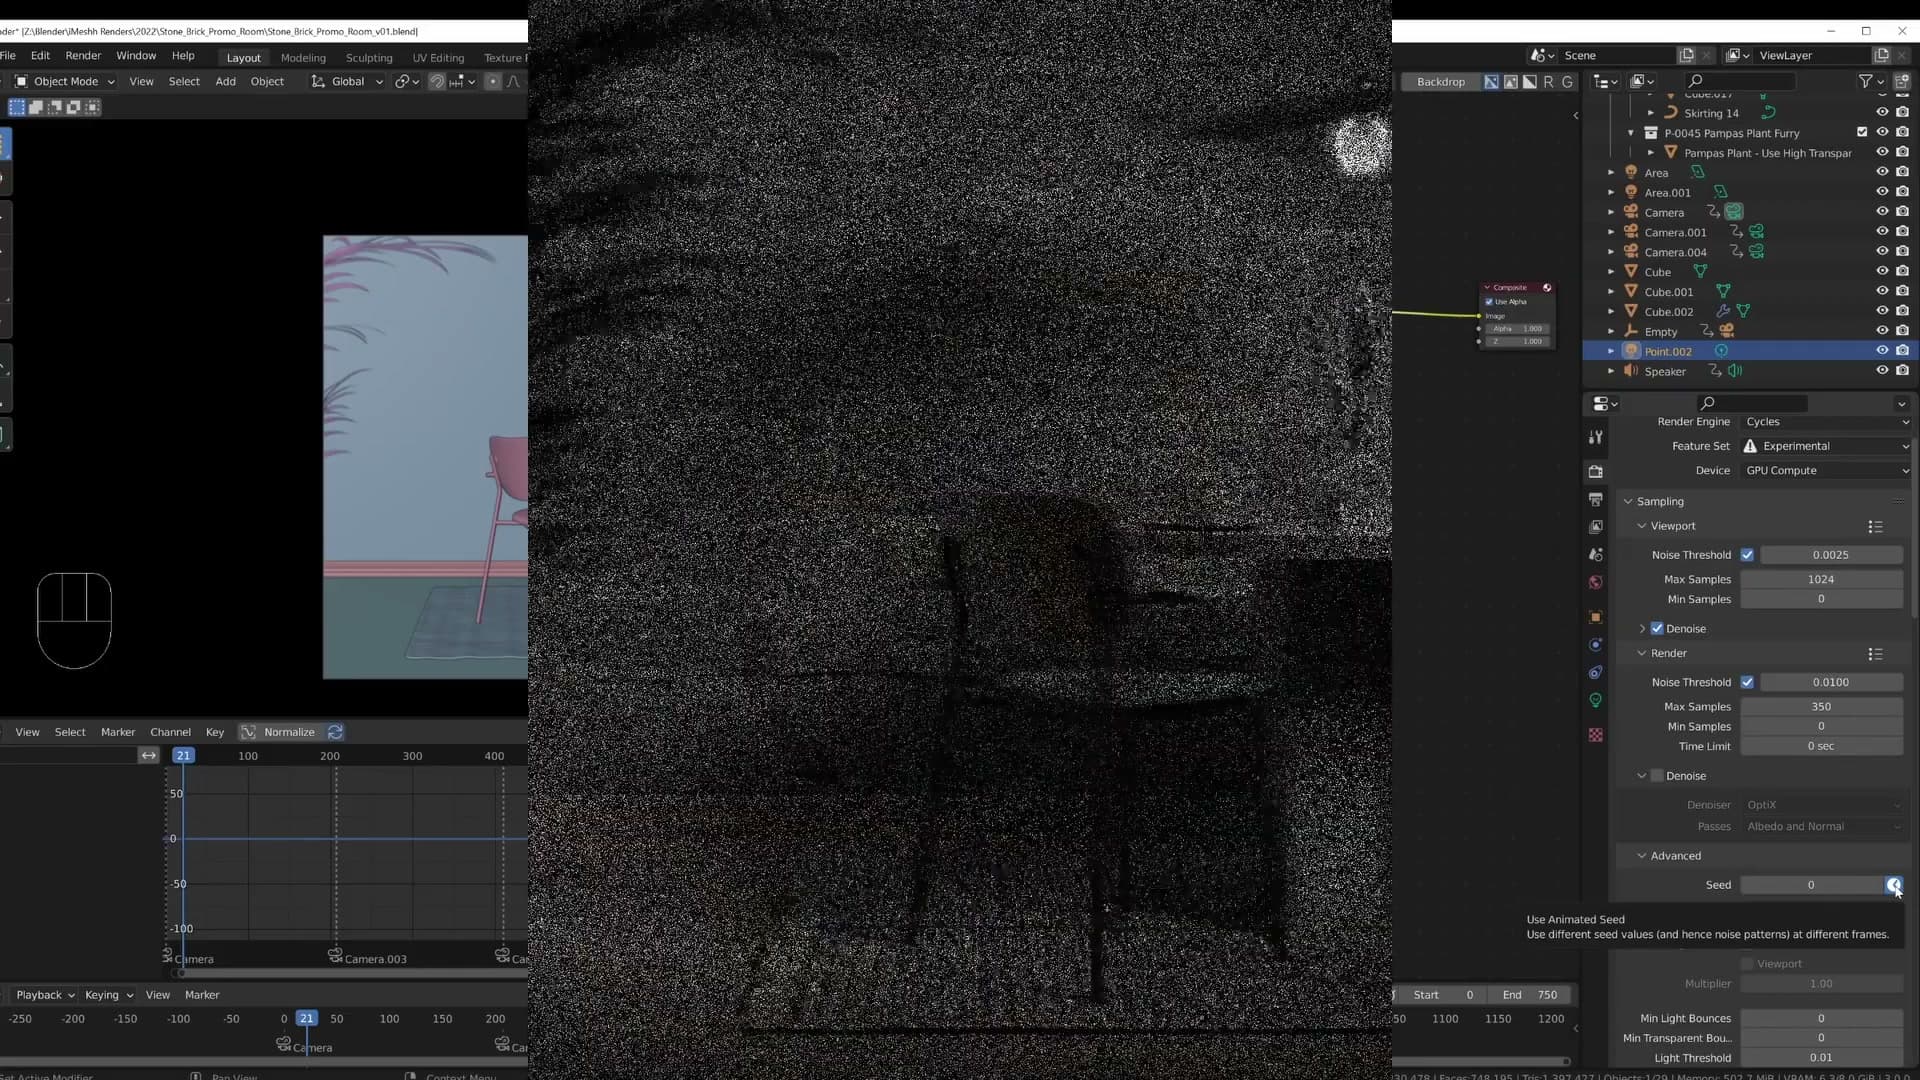1920x1080 pixels.
Task: Collapse the P-0045 Pampas Plant Furry collection
Action: 1631,133
